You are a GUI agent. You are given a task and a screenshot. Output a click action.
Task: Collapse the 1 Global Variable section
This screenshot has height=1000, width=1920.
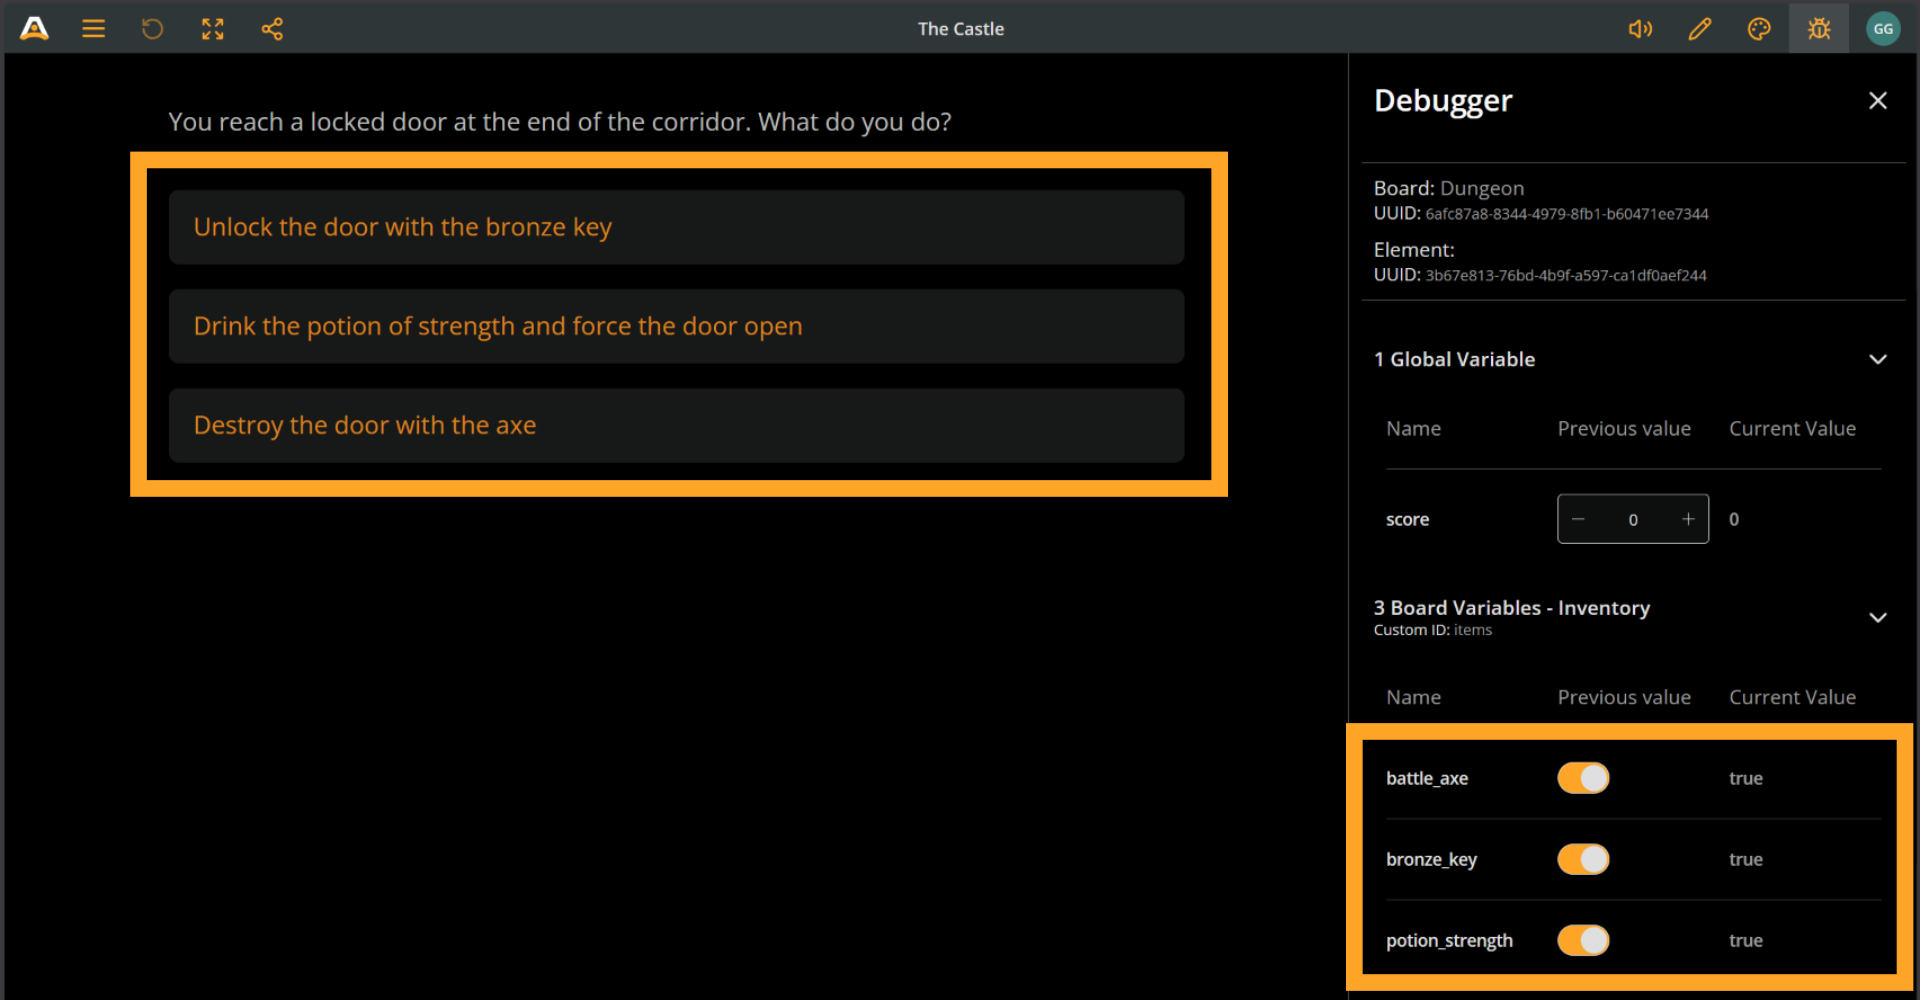1878,359
